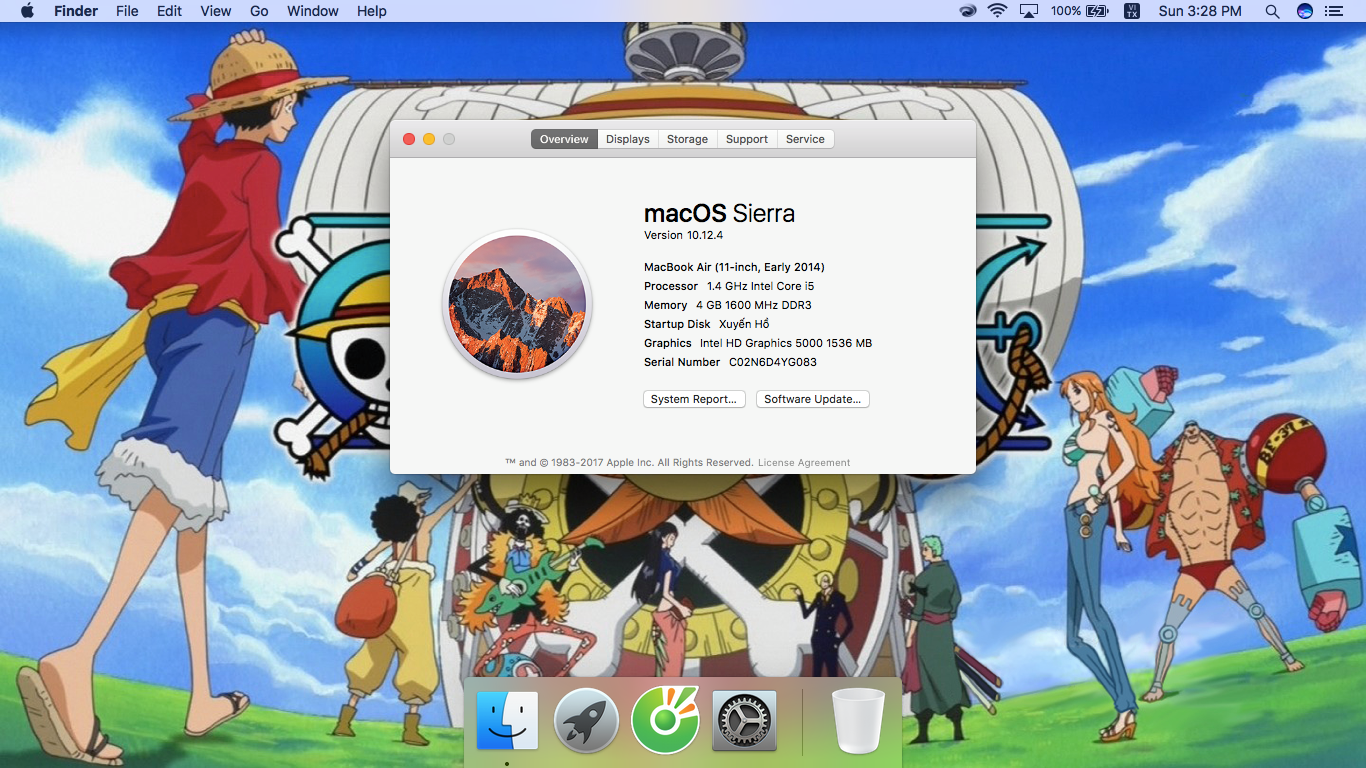Open the Edit menu
This screenshot has height=768, width=1366.
point(169,11)
